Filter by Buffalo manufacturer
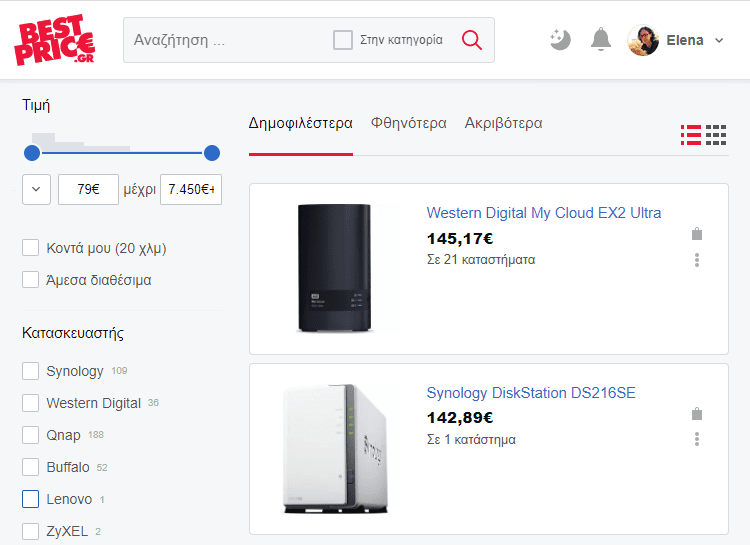Screen dimensions: 750x545 tap(31, 467)
